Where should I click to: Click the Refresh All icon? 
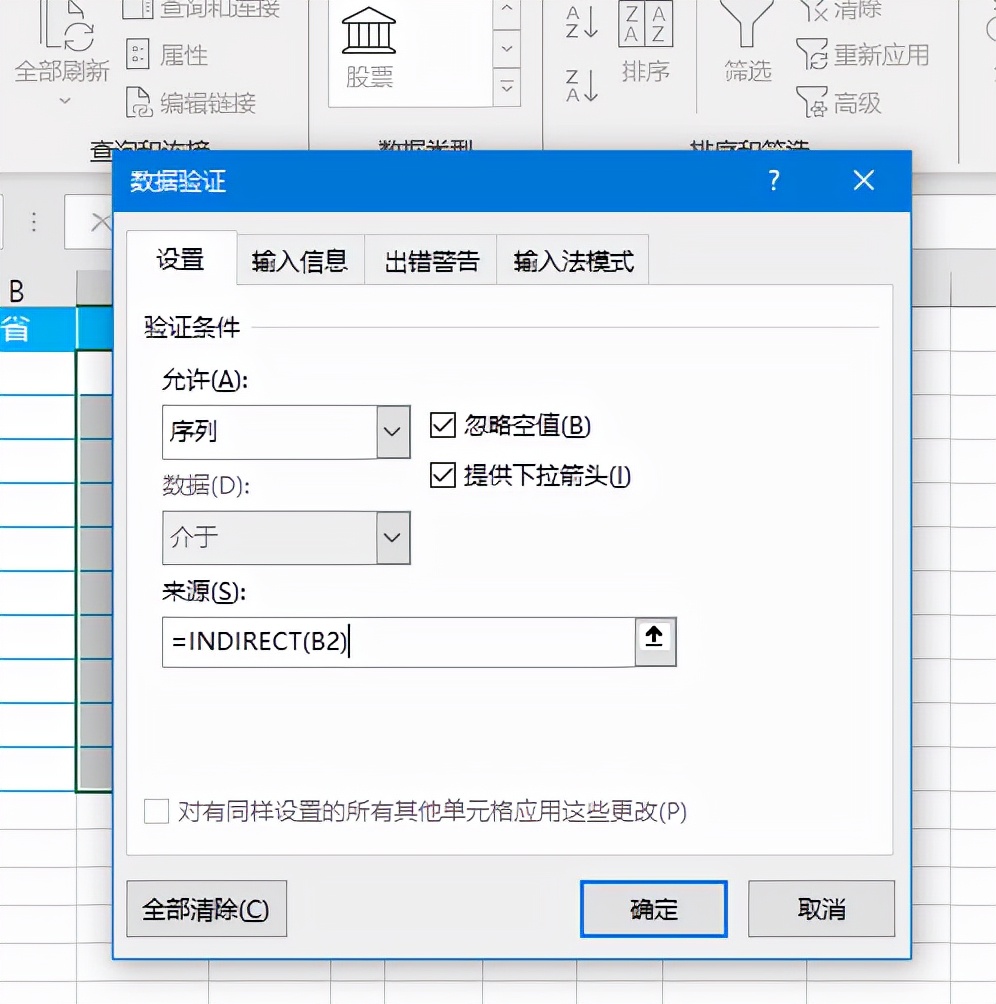tap(66, 26)
